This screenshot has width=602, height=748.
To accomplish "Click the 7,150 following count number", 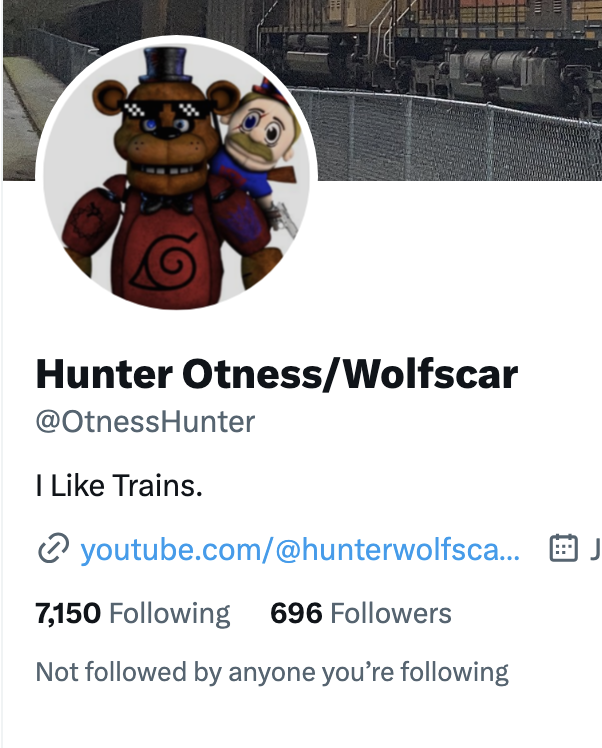I will [x=68, y=613].
